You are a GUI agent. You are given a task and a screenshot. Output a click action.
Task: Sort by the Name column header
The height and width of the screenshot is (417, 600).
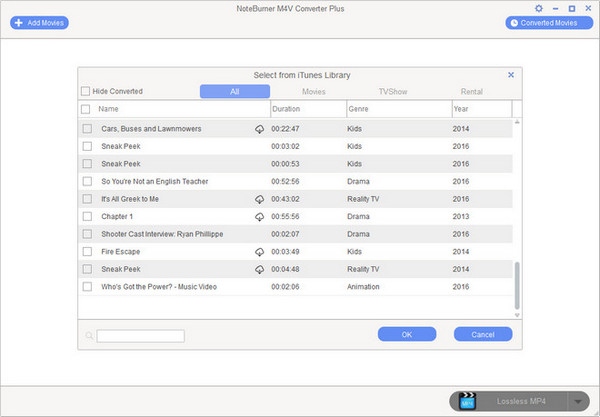click(108, 109)
